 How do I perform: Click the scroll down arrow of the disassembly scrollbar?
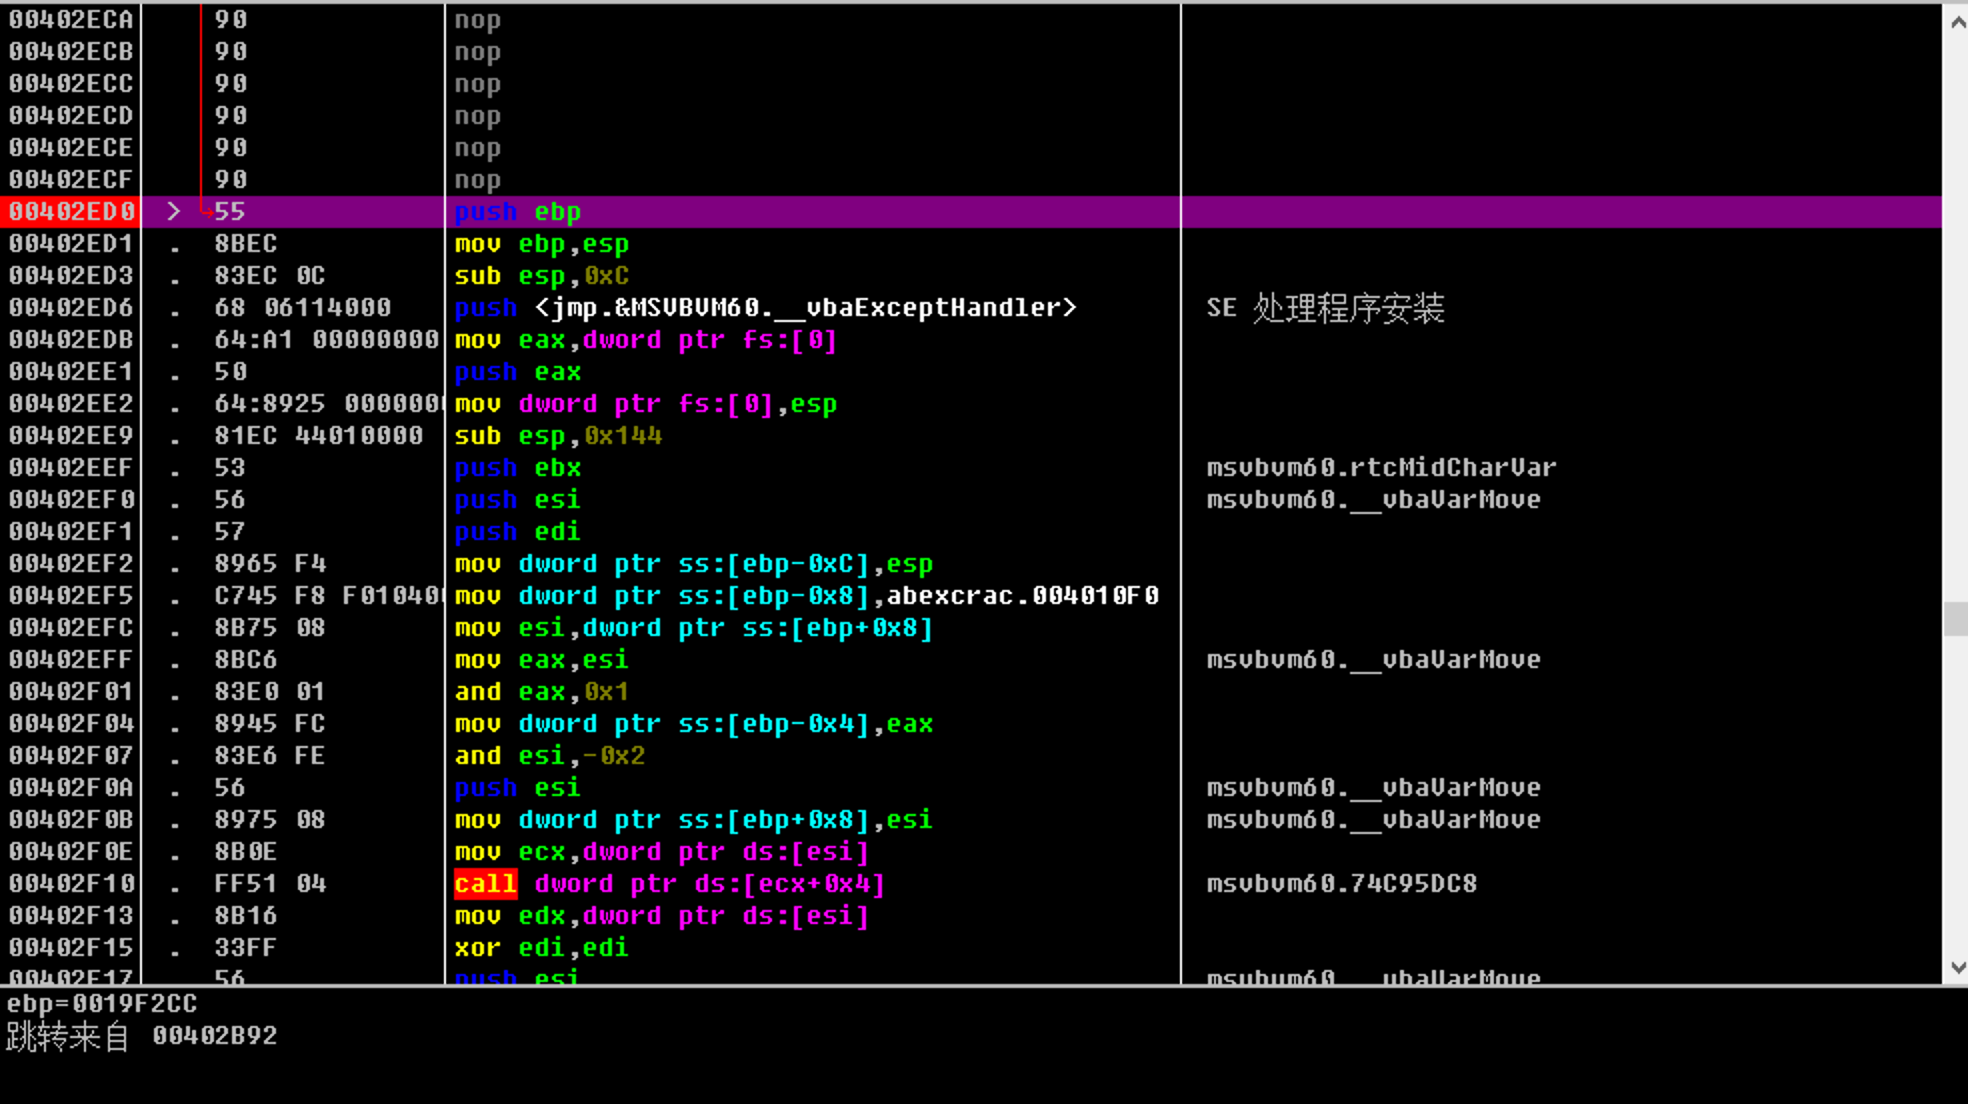tap(1956, 967)
